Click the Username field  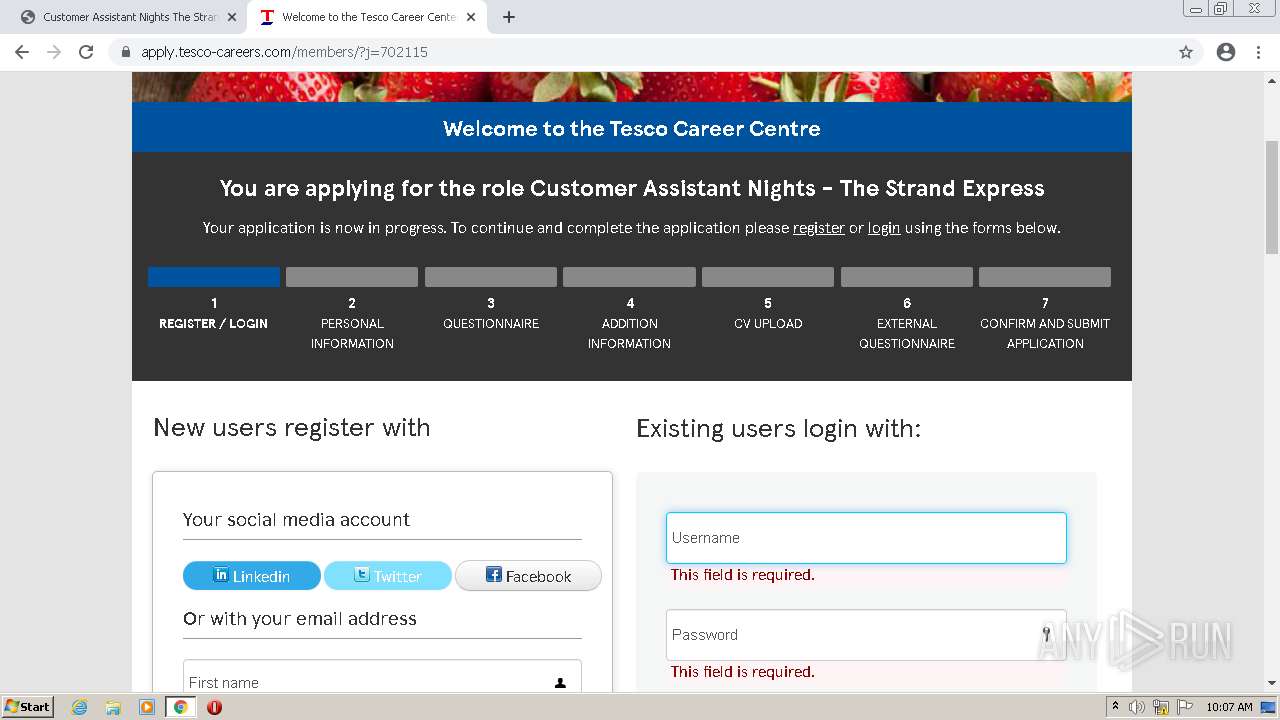(866, 538)
